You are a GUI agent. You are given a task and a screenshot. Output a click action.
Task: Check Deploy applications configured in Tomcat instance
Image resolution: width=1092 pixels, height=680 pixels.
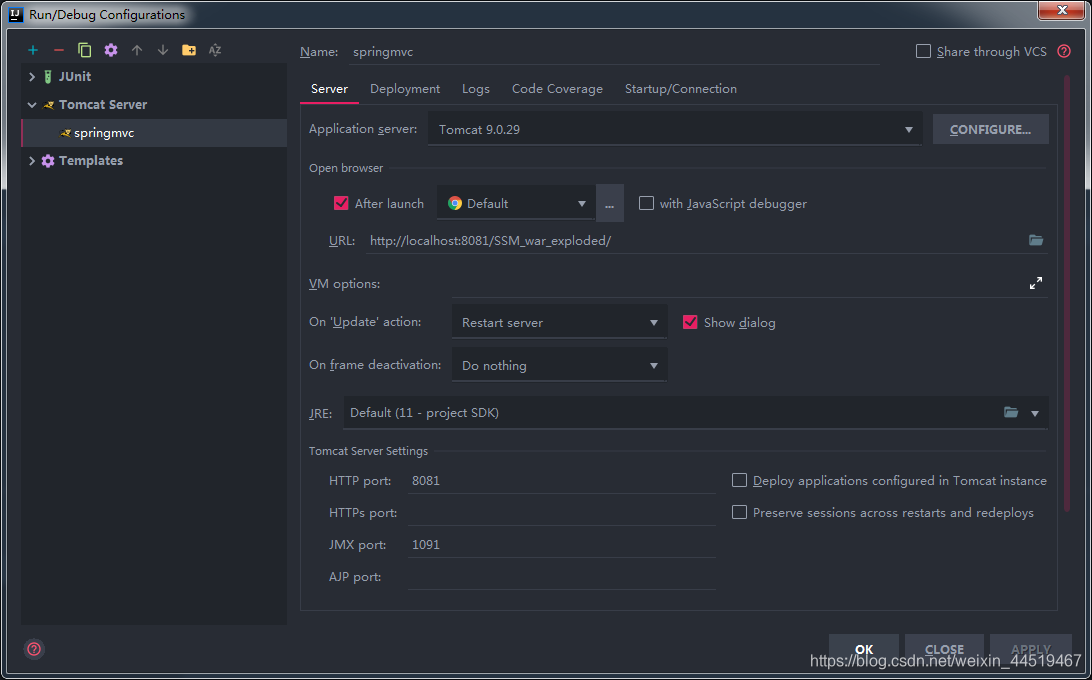[x=740, y=480]
